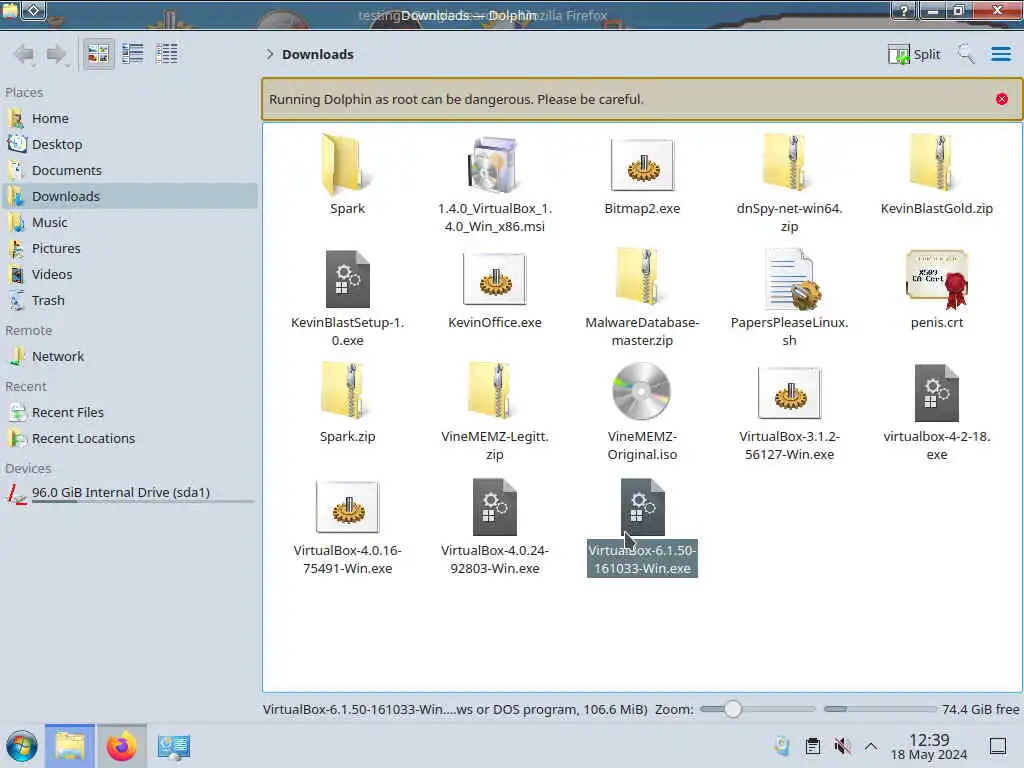Select Spark.zip archive icon
Viewport: 1024px width, 768px height.
click(347, 391)
